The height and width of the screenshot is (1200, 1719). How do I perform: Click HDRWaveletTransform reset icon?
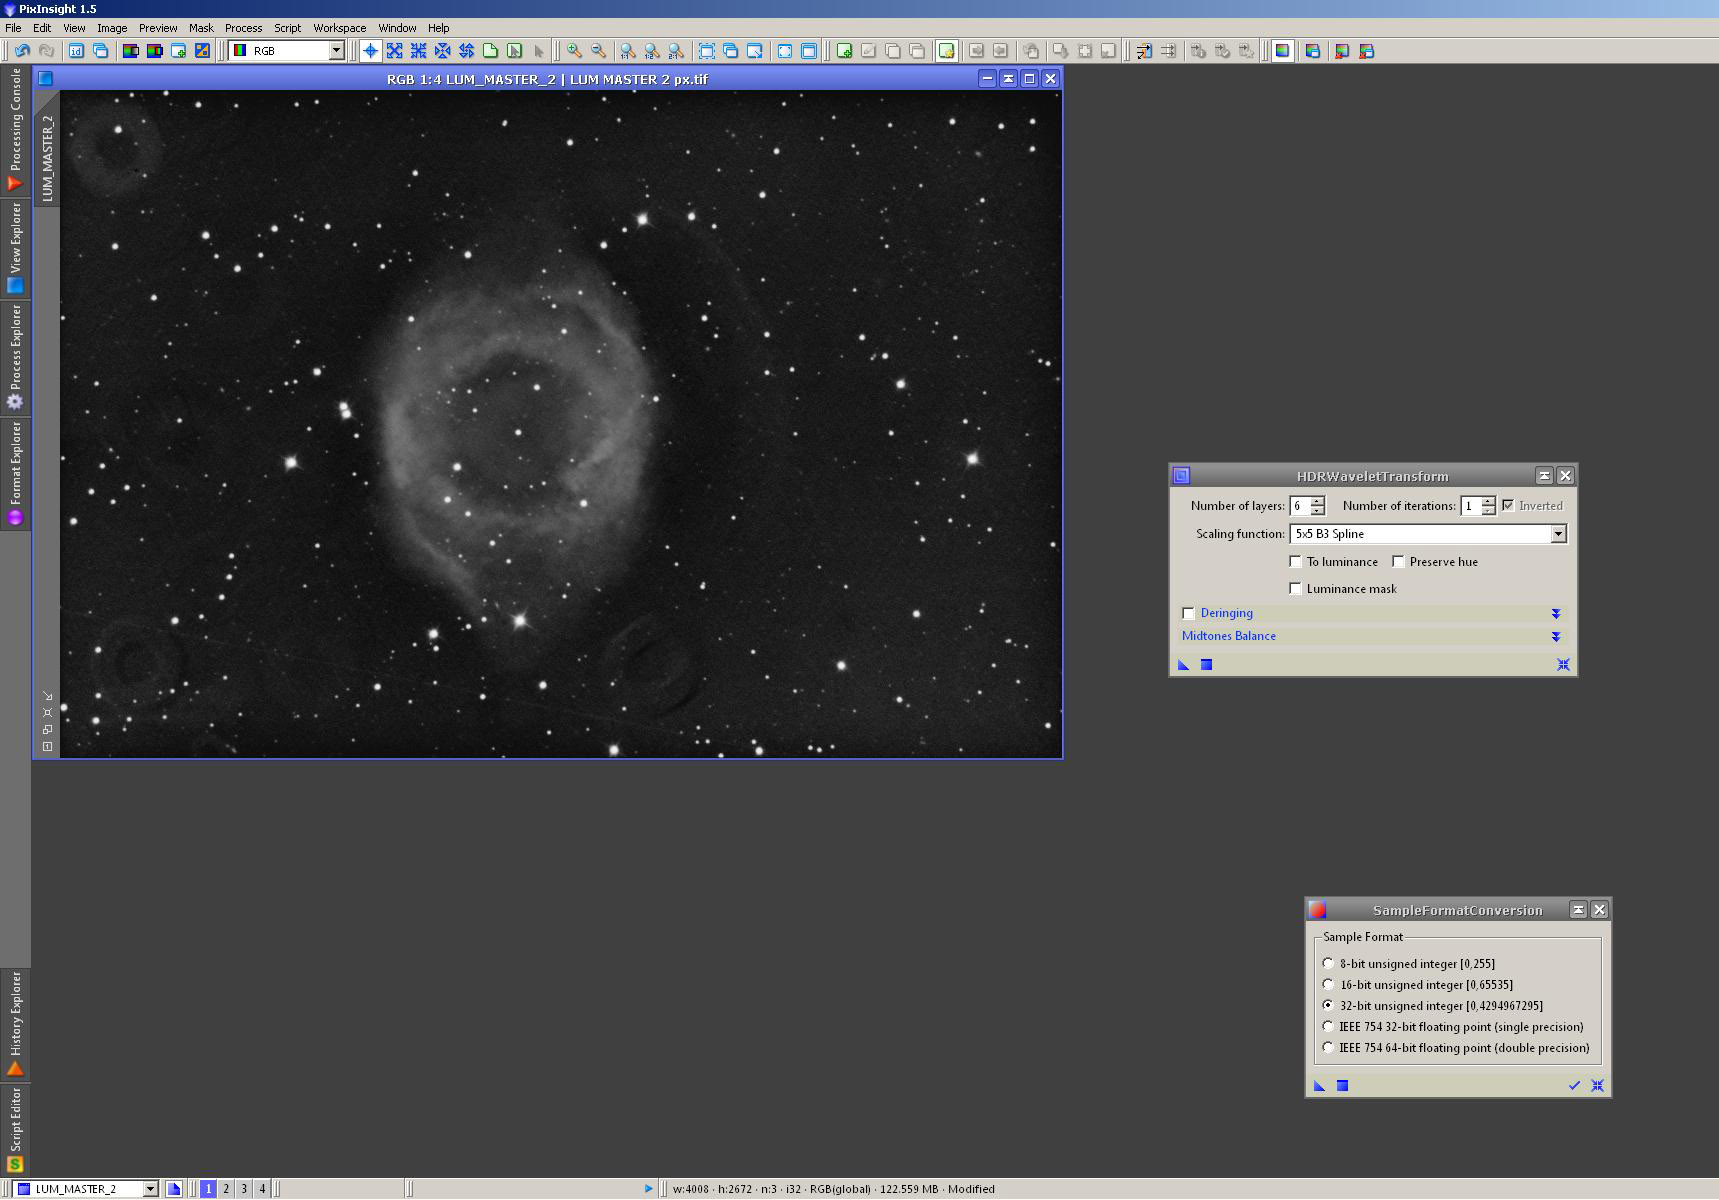[x=1563, y=665]
